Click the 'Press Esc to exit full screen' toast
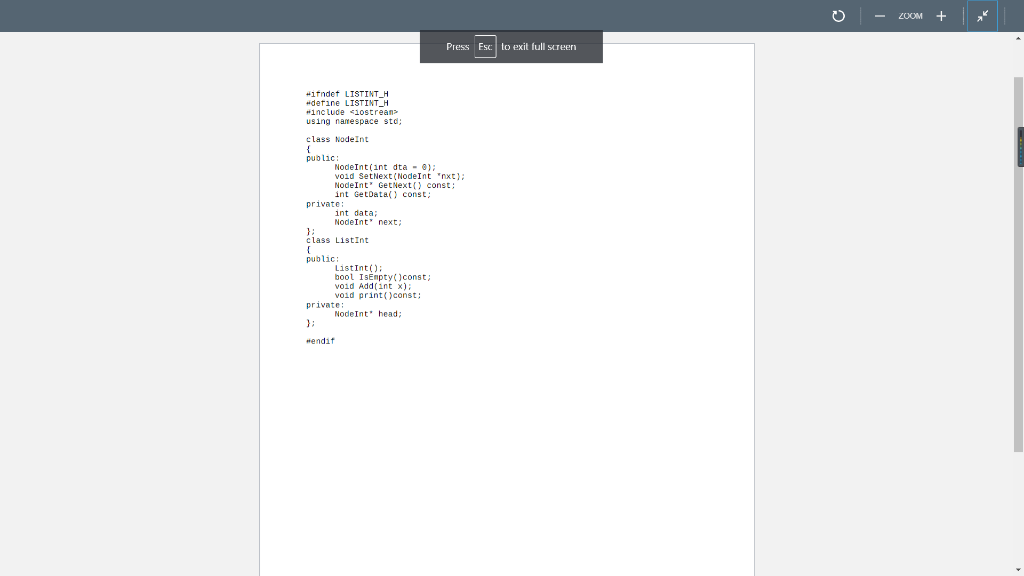This screenshot has width=1024, height=576. [511, 46]
